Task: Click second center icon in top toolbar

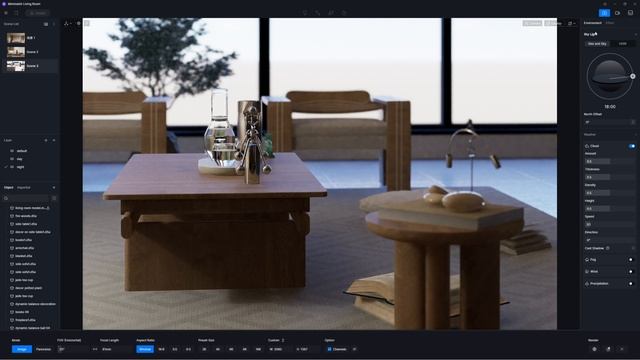Action: (318, 13)
